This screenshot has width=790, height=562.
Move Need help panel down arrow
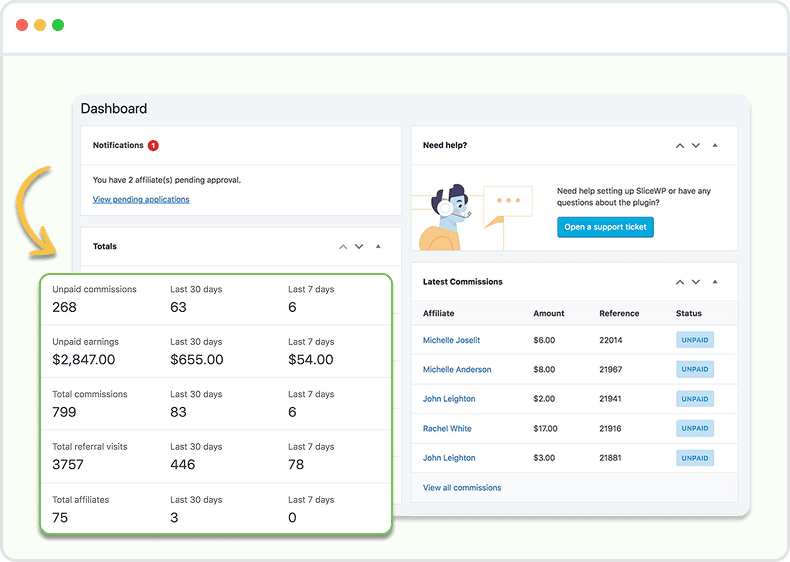click(696, 146)
